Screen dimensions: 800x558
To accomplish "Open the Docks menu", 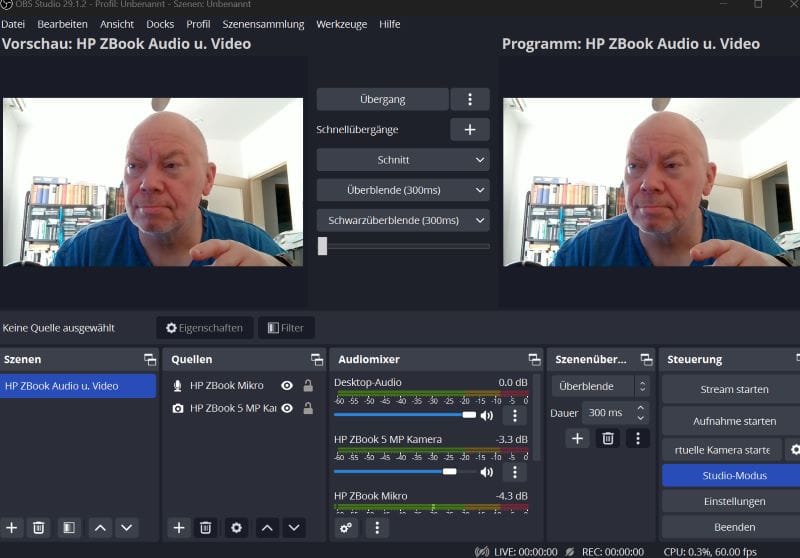I will tap(160, 24).
